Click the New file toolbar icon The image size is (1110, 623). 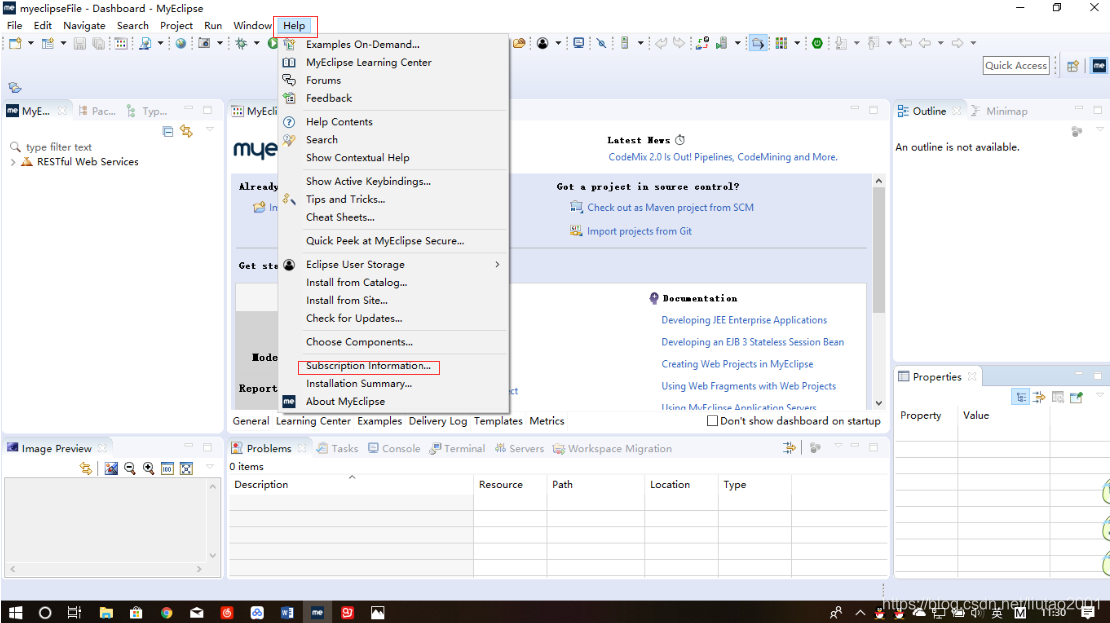(14, 43)
